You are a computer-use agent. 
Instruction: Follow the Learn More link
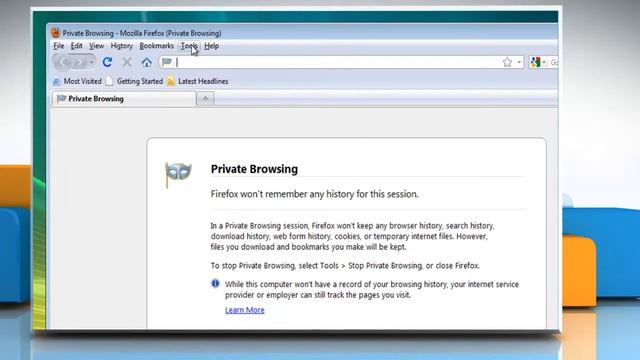click(244, 310)
